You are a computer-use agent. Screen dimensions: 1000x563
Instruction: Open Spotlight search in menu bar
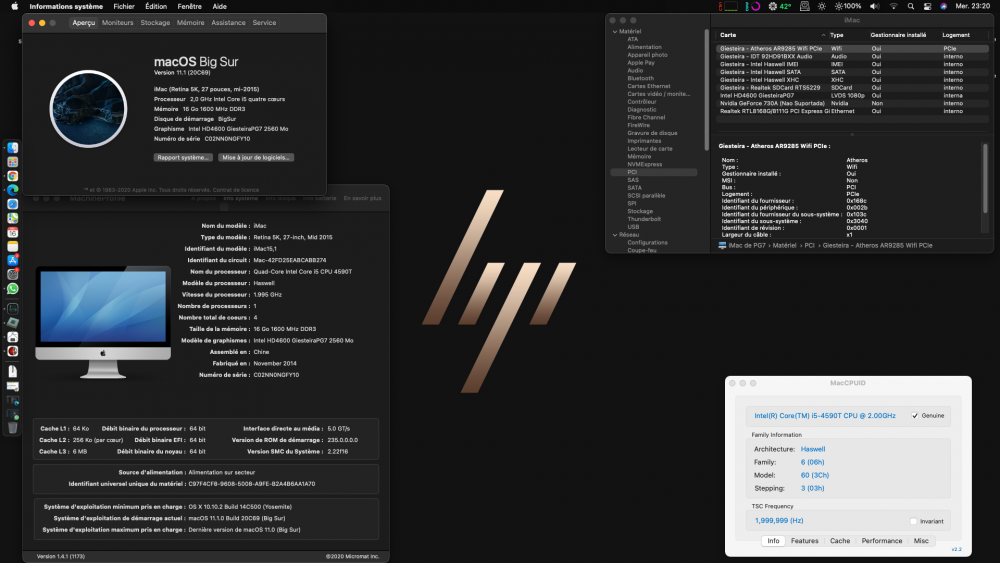coord(911,6)
